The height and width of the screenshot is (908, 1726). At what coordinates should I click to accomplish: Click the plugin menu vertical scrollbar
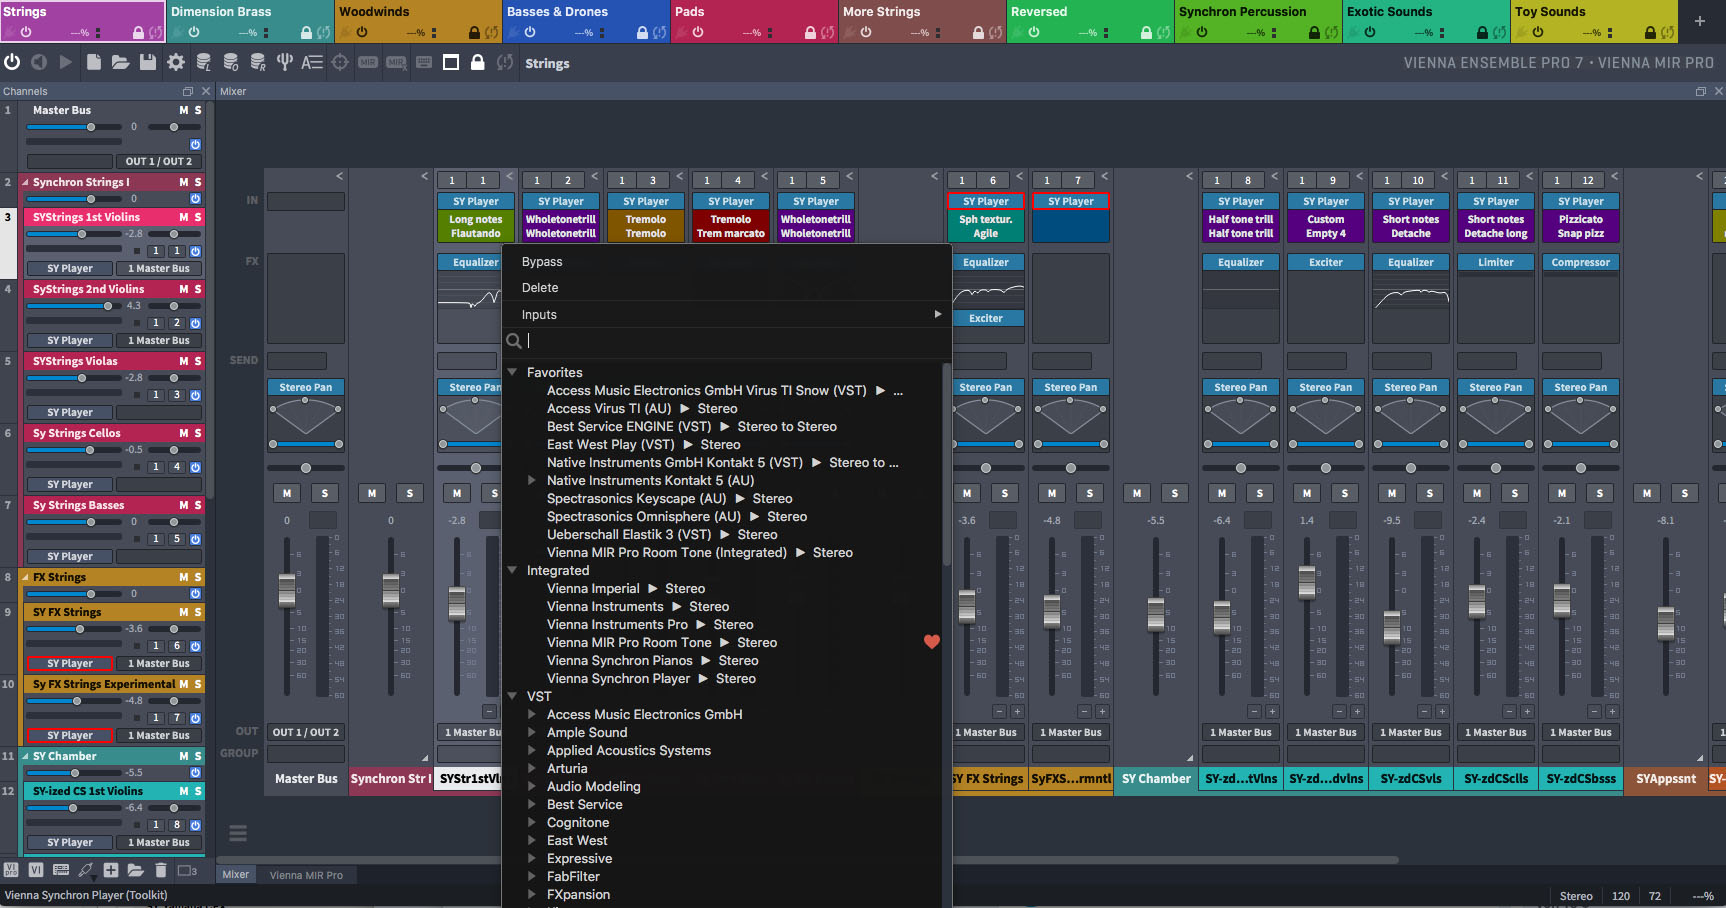(946, 465)
